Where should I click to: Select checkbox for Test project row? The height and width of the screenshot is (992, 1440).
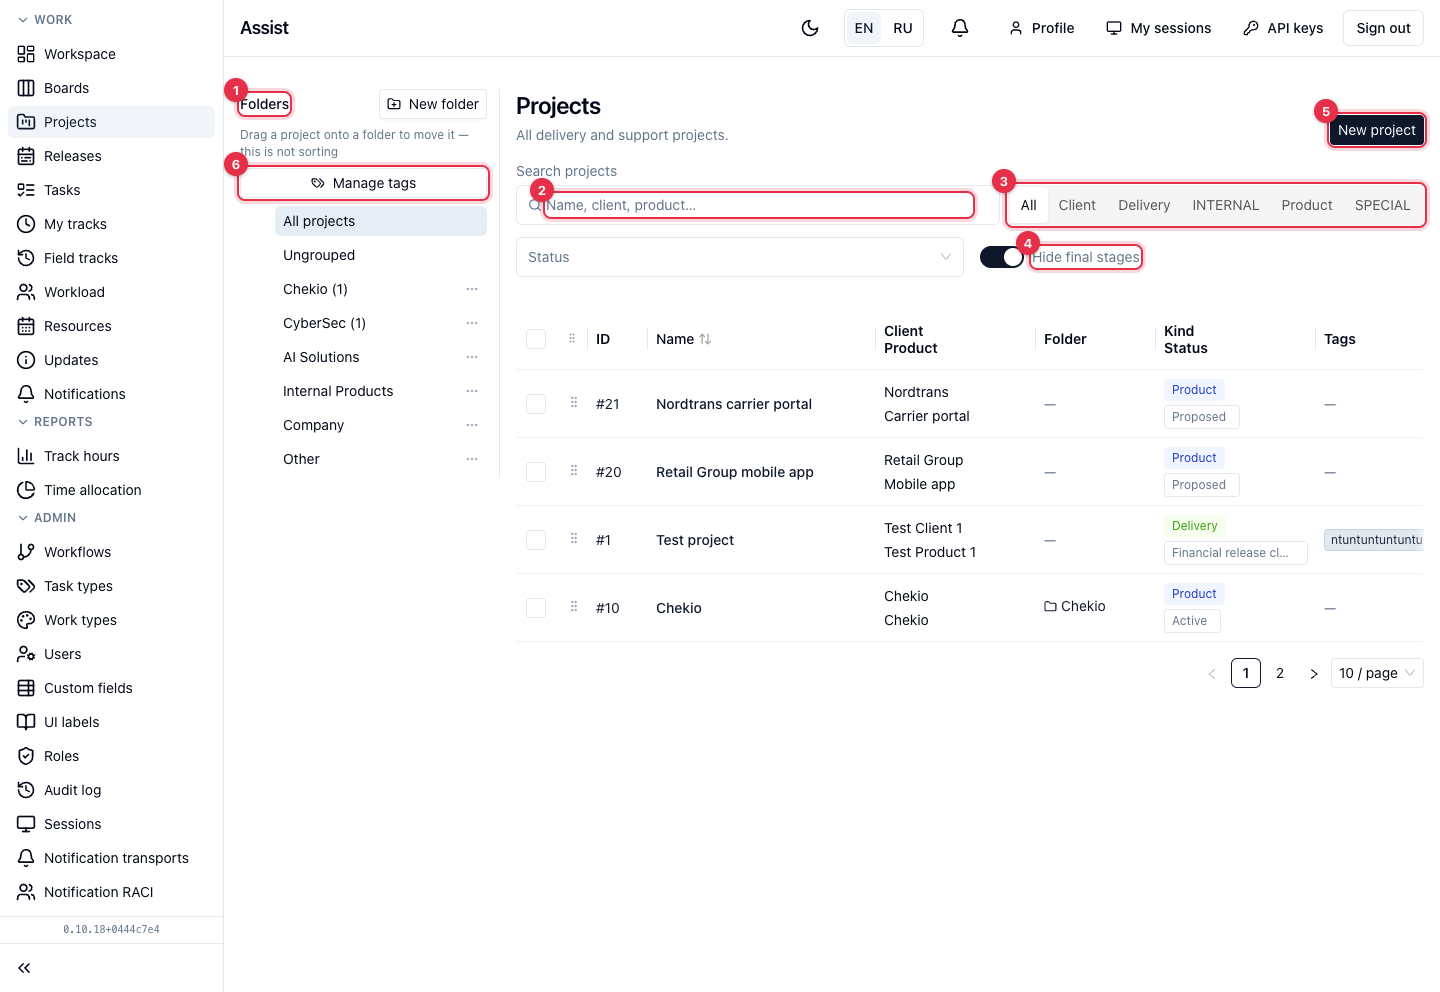point(536,540)
